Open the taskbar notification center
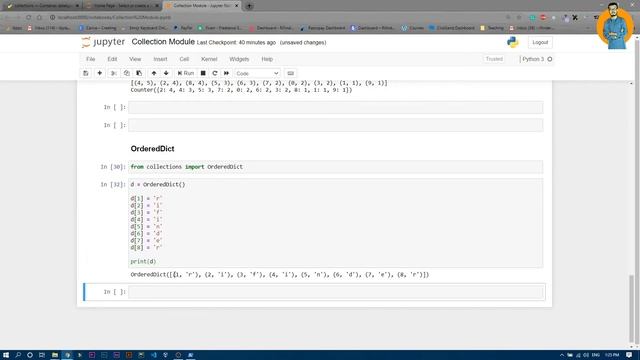The height and width of the screenshot is (360, 640). click(x=629, y=355)
